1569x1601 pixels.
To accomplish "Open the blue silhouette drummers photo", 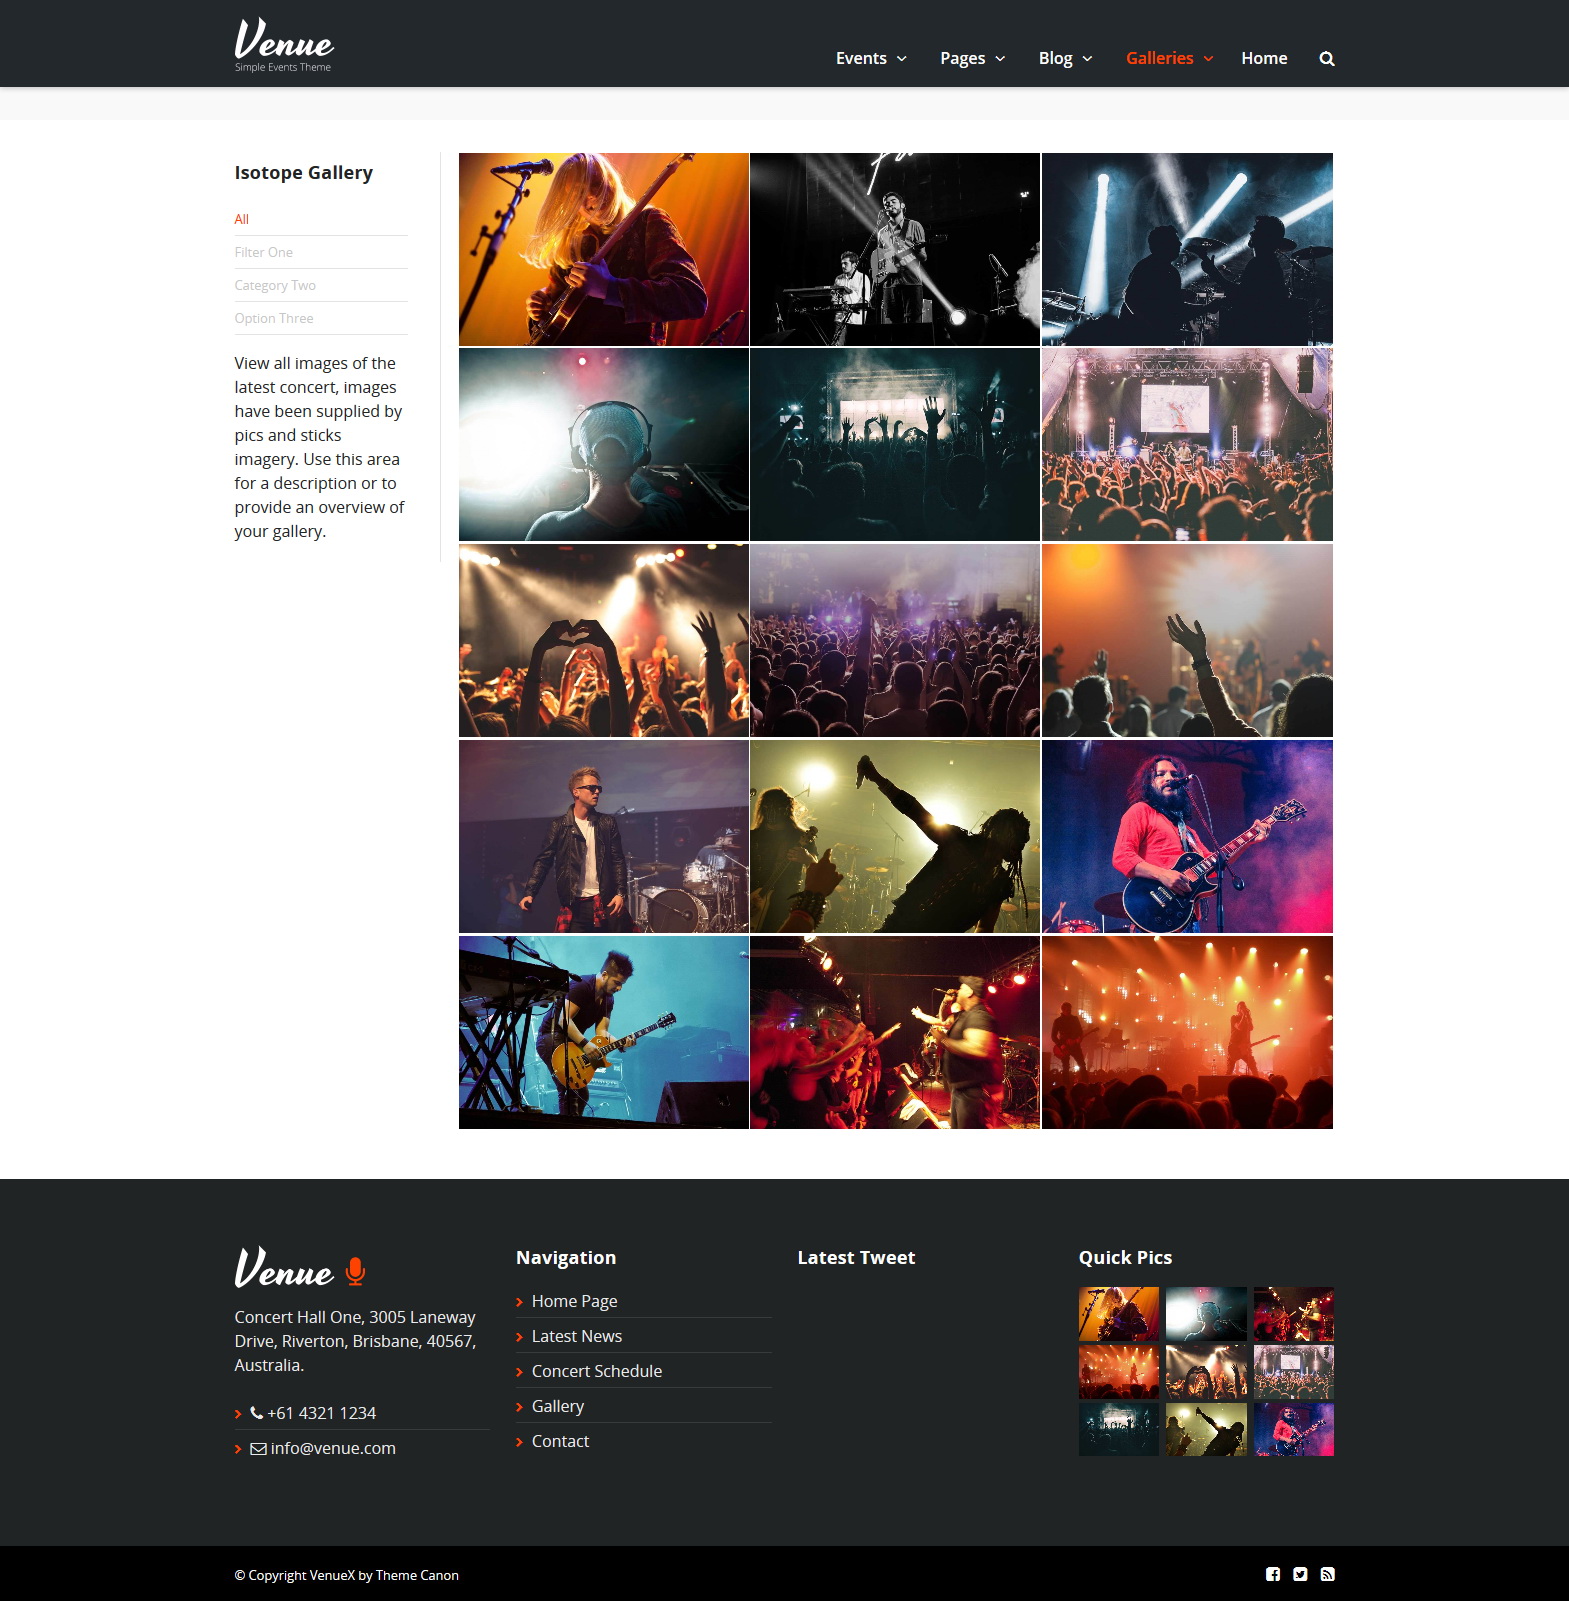I will click(1187, 249).
